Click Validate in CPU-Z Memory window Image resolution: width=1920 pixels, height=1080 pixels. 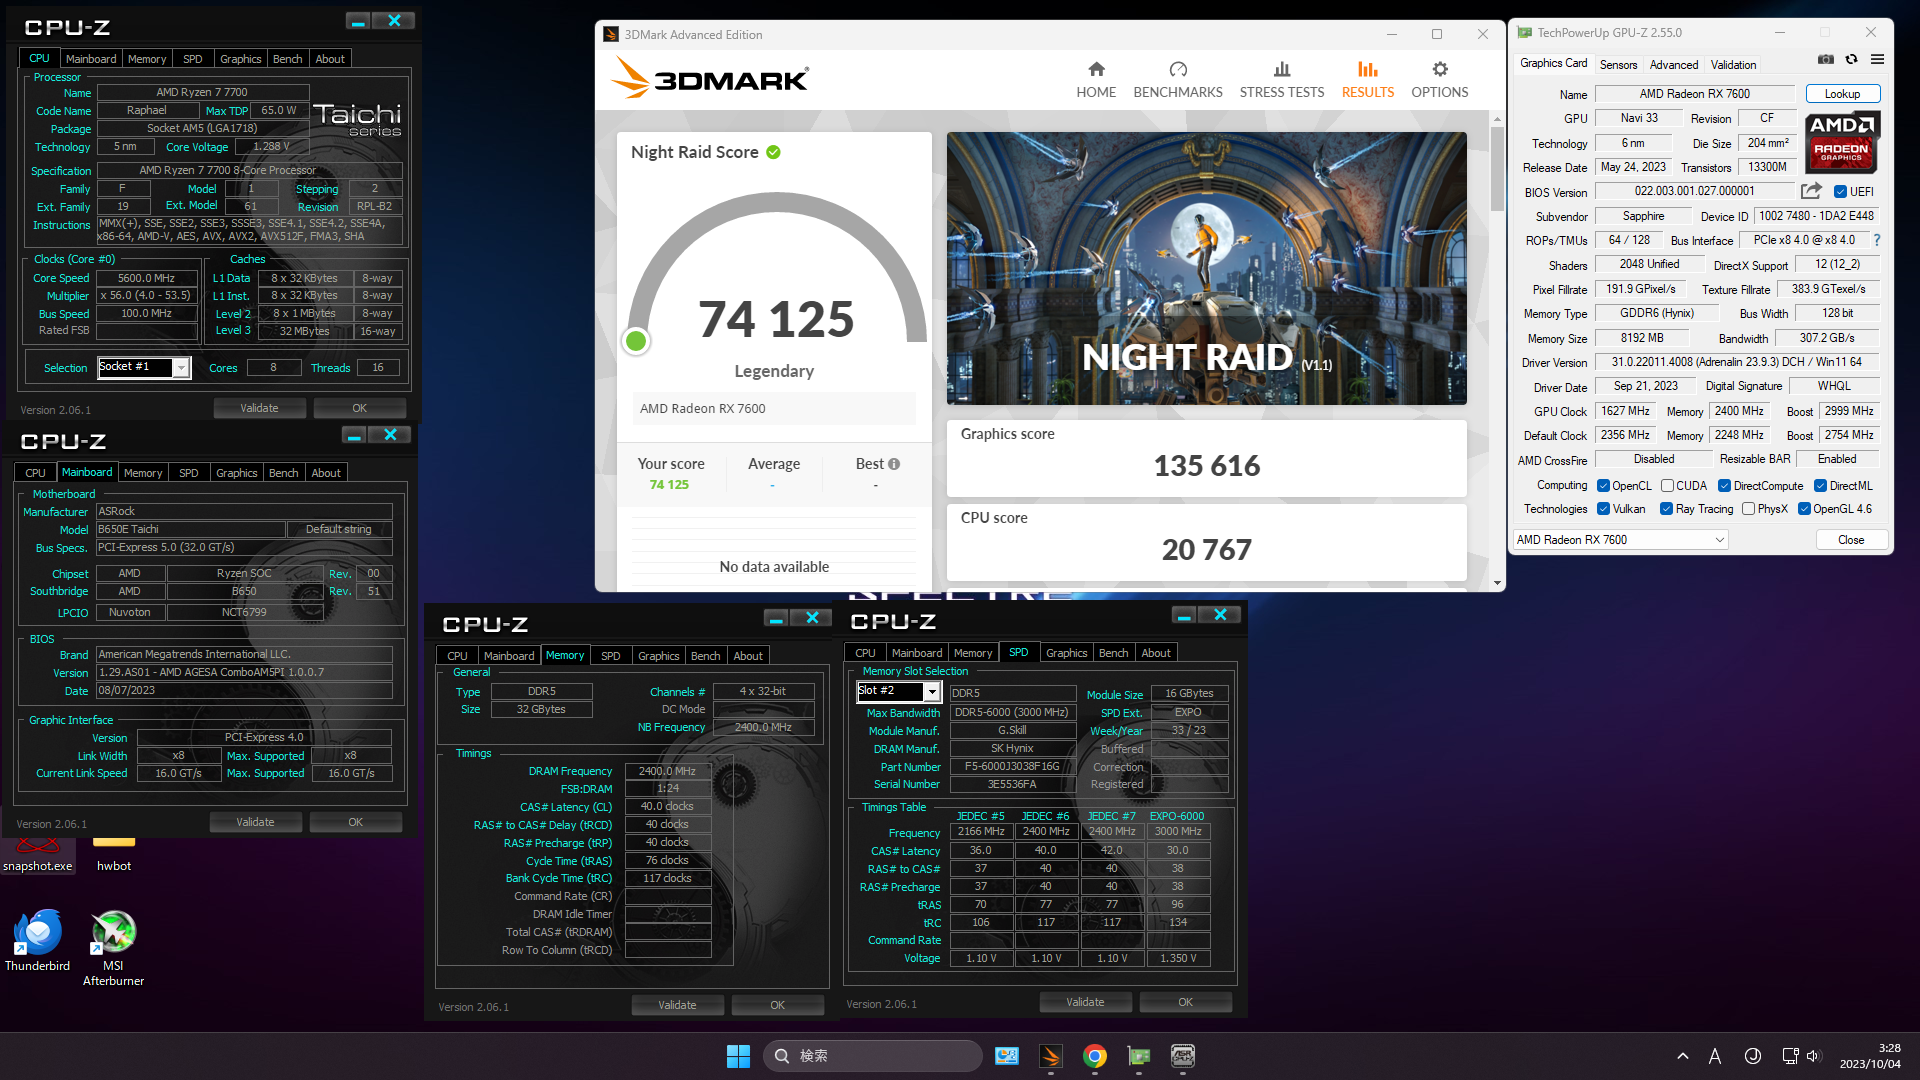[677, 1005]
